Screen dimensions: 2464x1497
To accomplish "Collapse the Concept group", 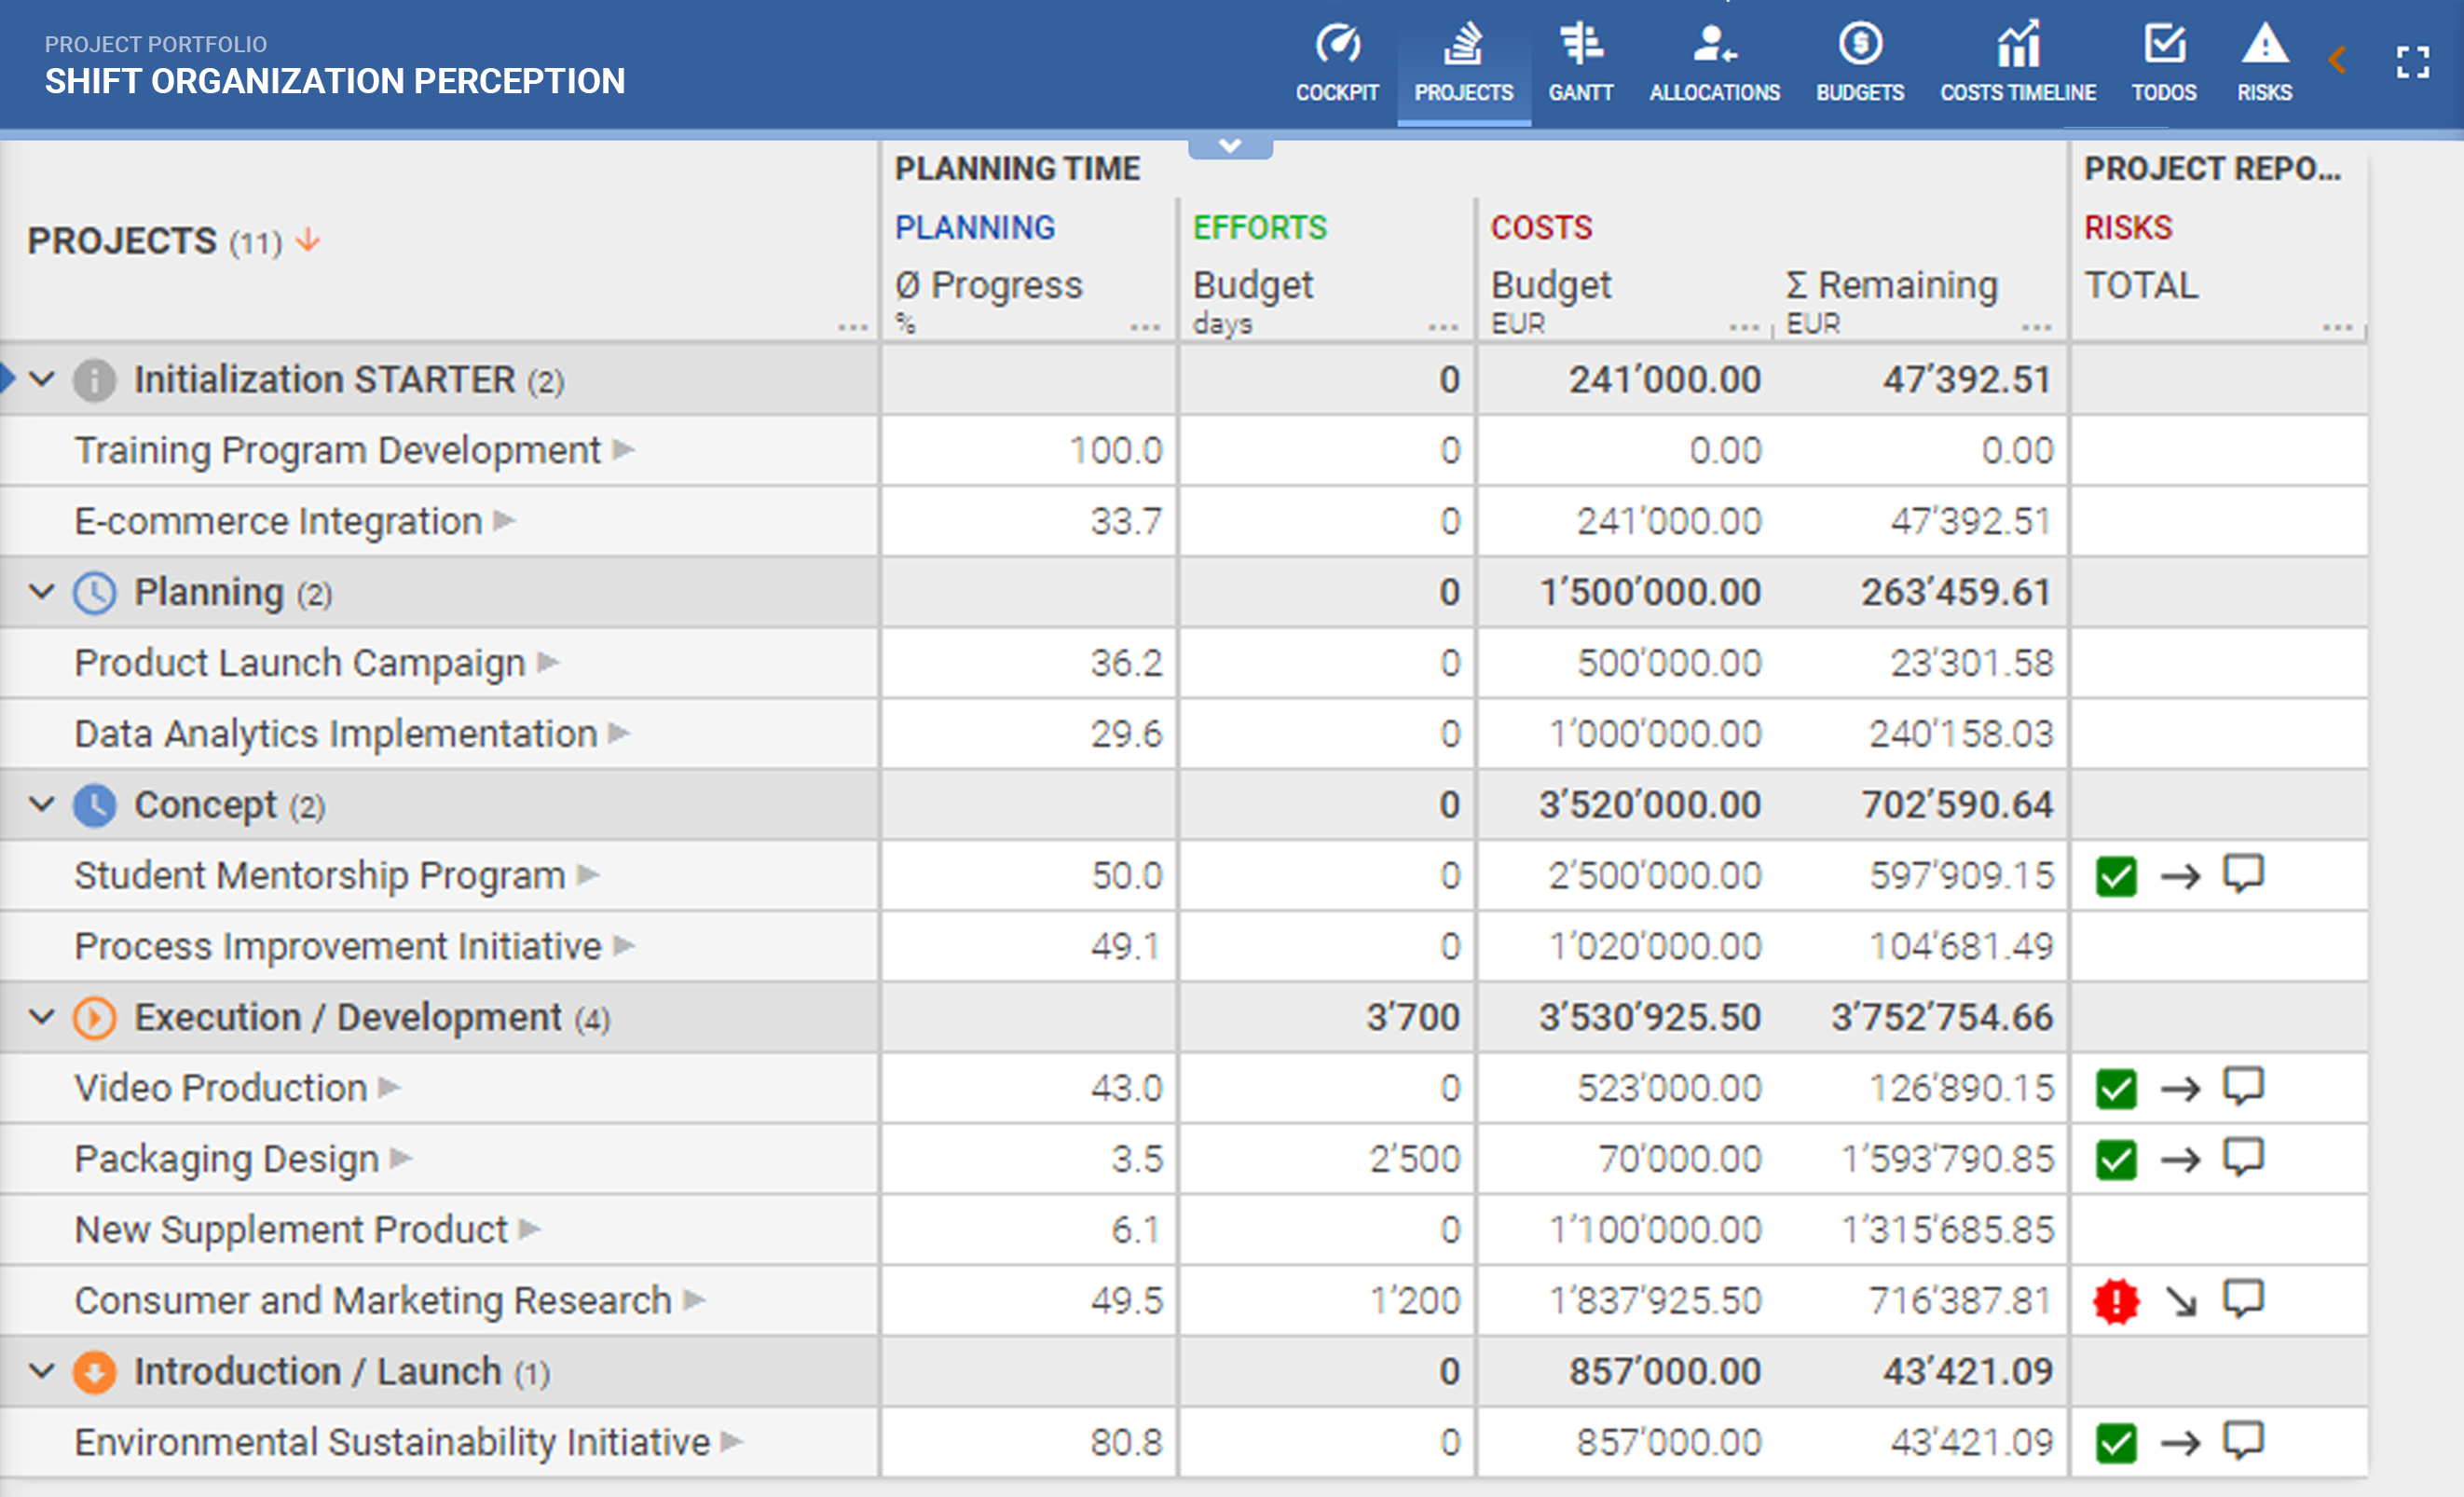I will click(42, 804).
